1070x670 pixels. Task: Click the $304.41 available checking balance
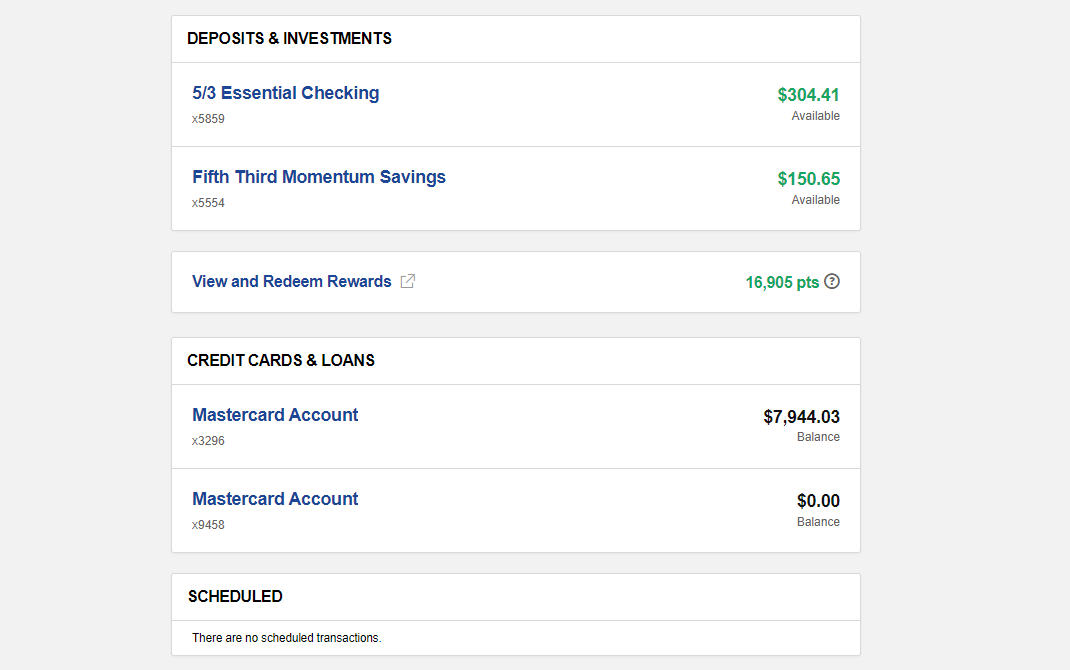[809, 95]
